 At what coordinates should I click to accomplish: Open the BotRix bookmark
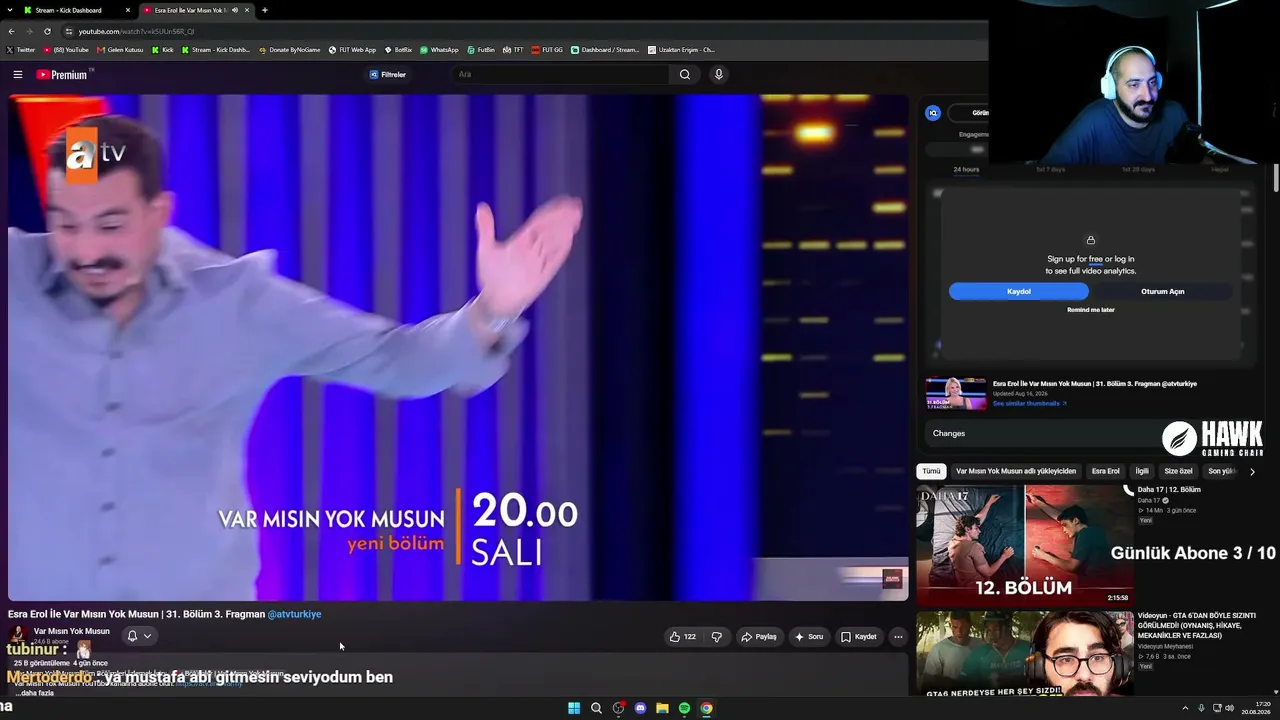coord(398,49)
